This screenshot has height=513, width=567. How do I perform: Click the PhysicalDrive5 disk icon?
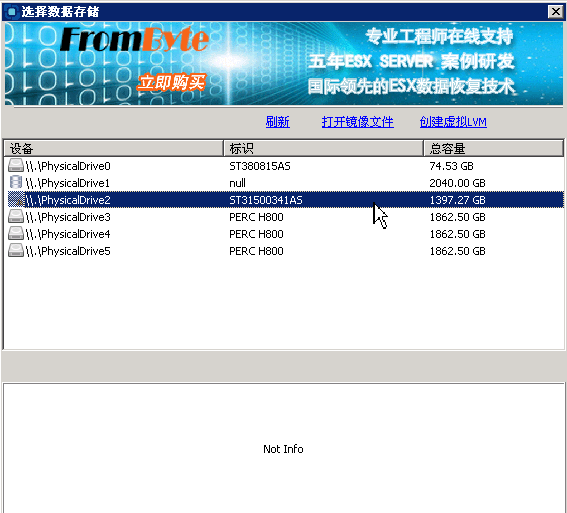[16, 251]
